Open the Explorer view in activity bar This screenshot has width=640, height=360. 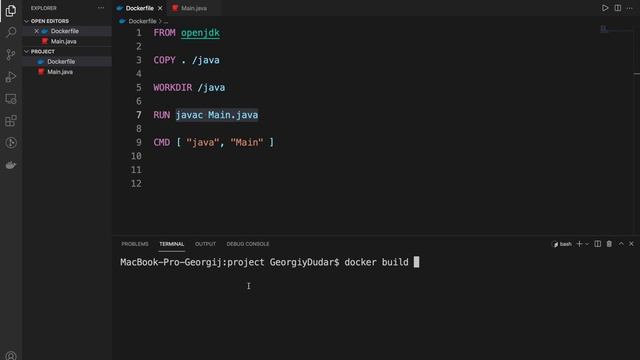tap(11, 10)
